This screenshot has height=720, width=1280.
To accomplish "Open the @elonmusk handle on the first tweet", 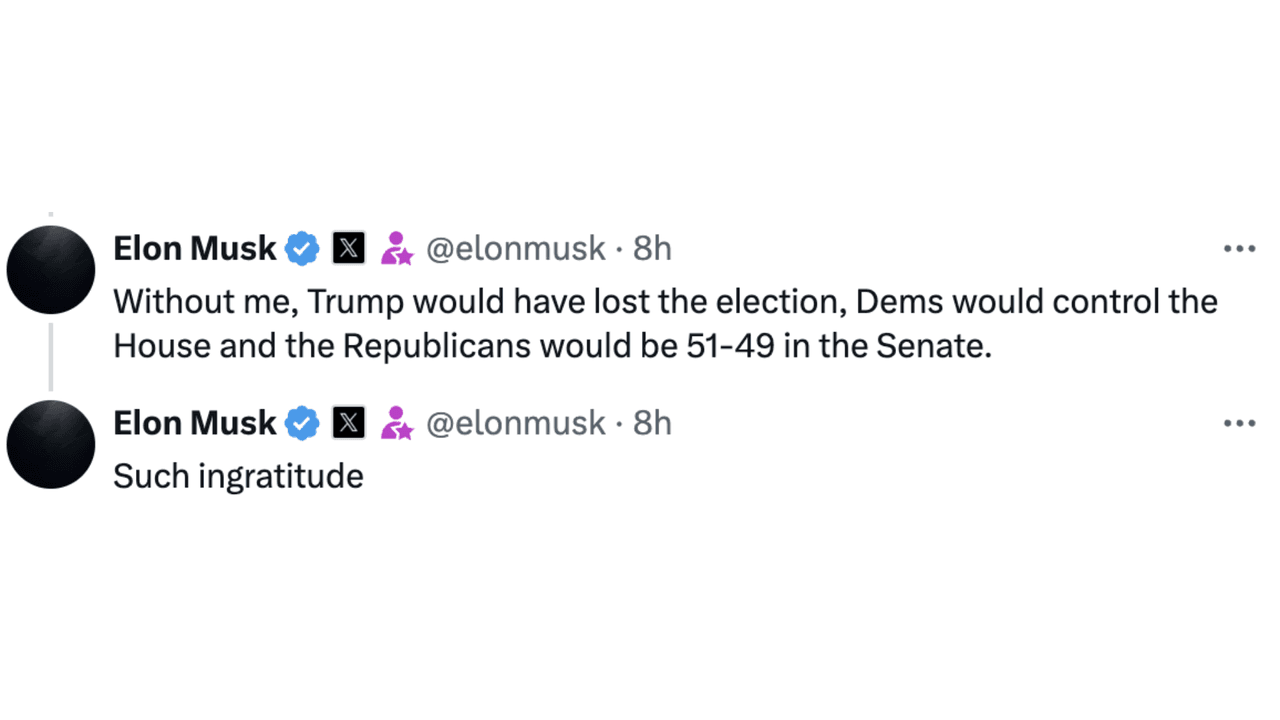I will coord(516,248).
